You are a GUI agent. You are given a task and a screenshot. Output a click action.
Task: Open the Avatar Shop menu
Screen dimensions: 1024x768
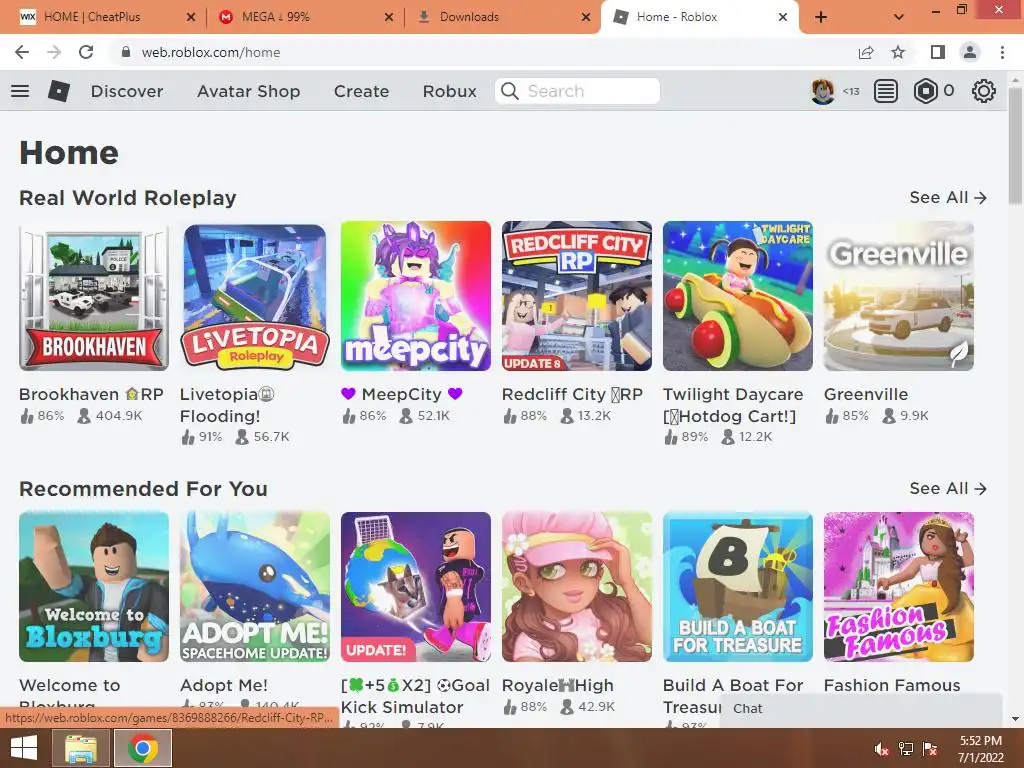[x=248, y=91]
